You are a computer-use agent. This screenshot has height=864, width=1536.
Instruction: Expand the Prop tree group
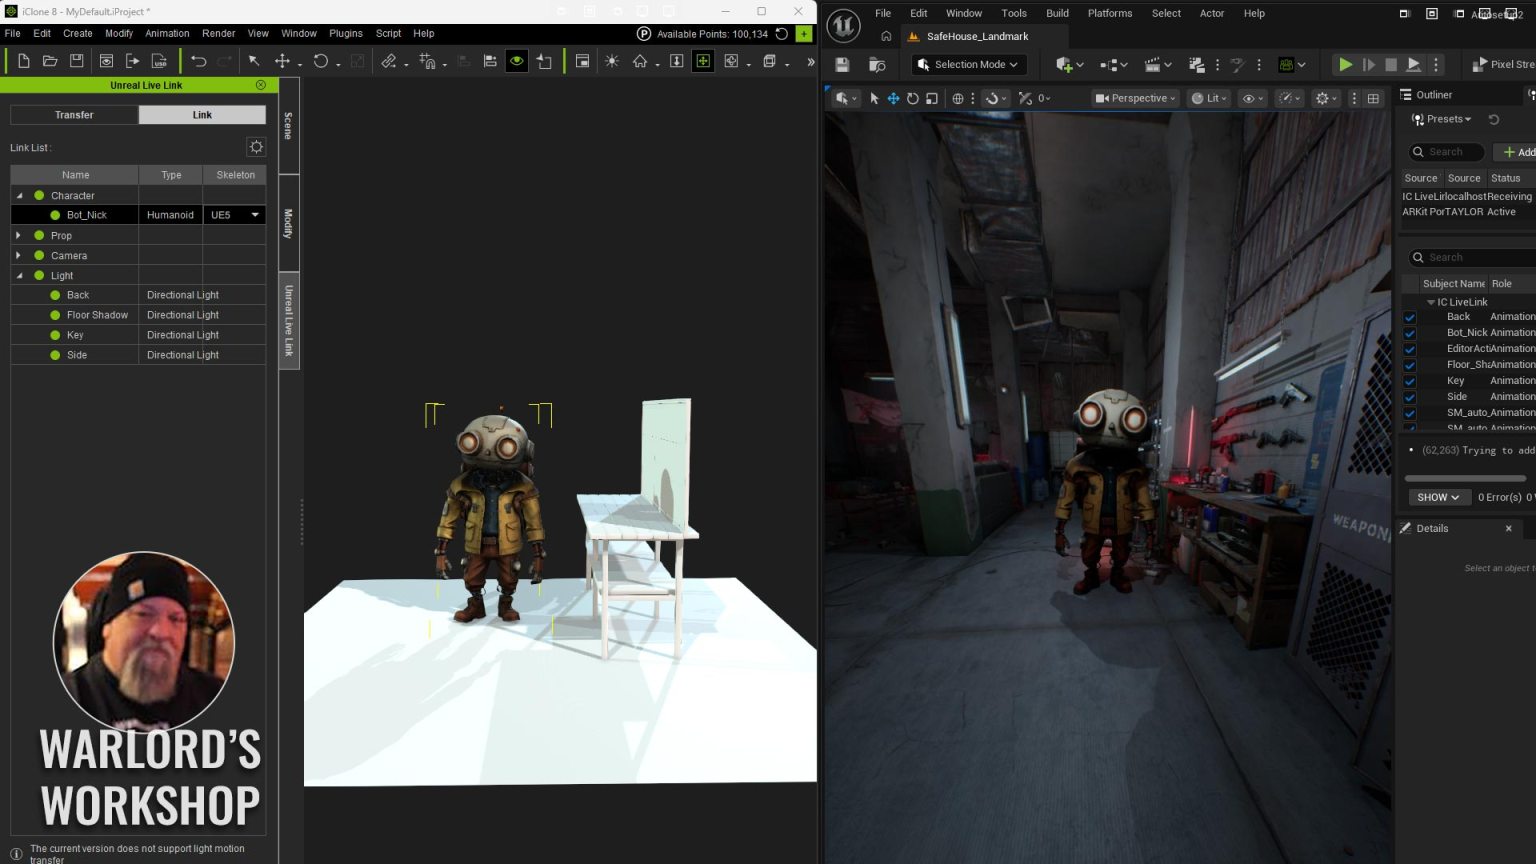(x=18, y=235)
